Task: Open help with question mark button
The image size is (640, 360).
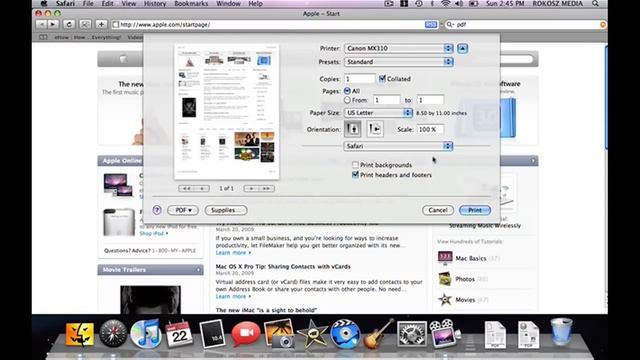Action: (157, 210)
